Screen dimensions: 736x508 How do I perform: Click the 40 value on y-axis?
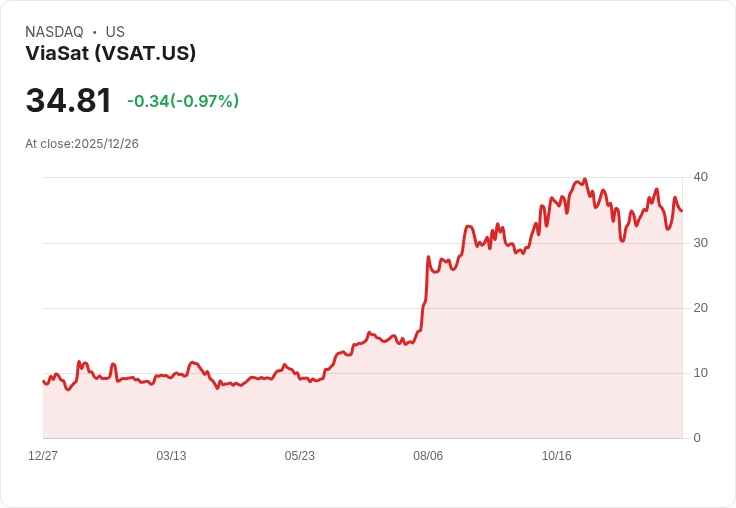pyautogui.click(x=700, y=177)
